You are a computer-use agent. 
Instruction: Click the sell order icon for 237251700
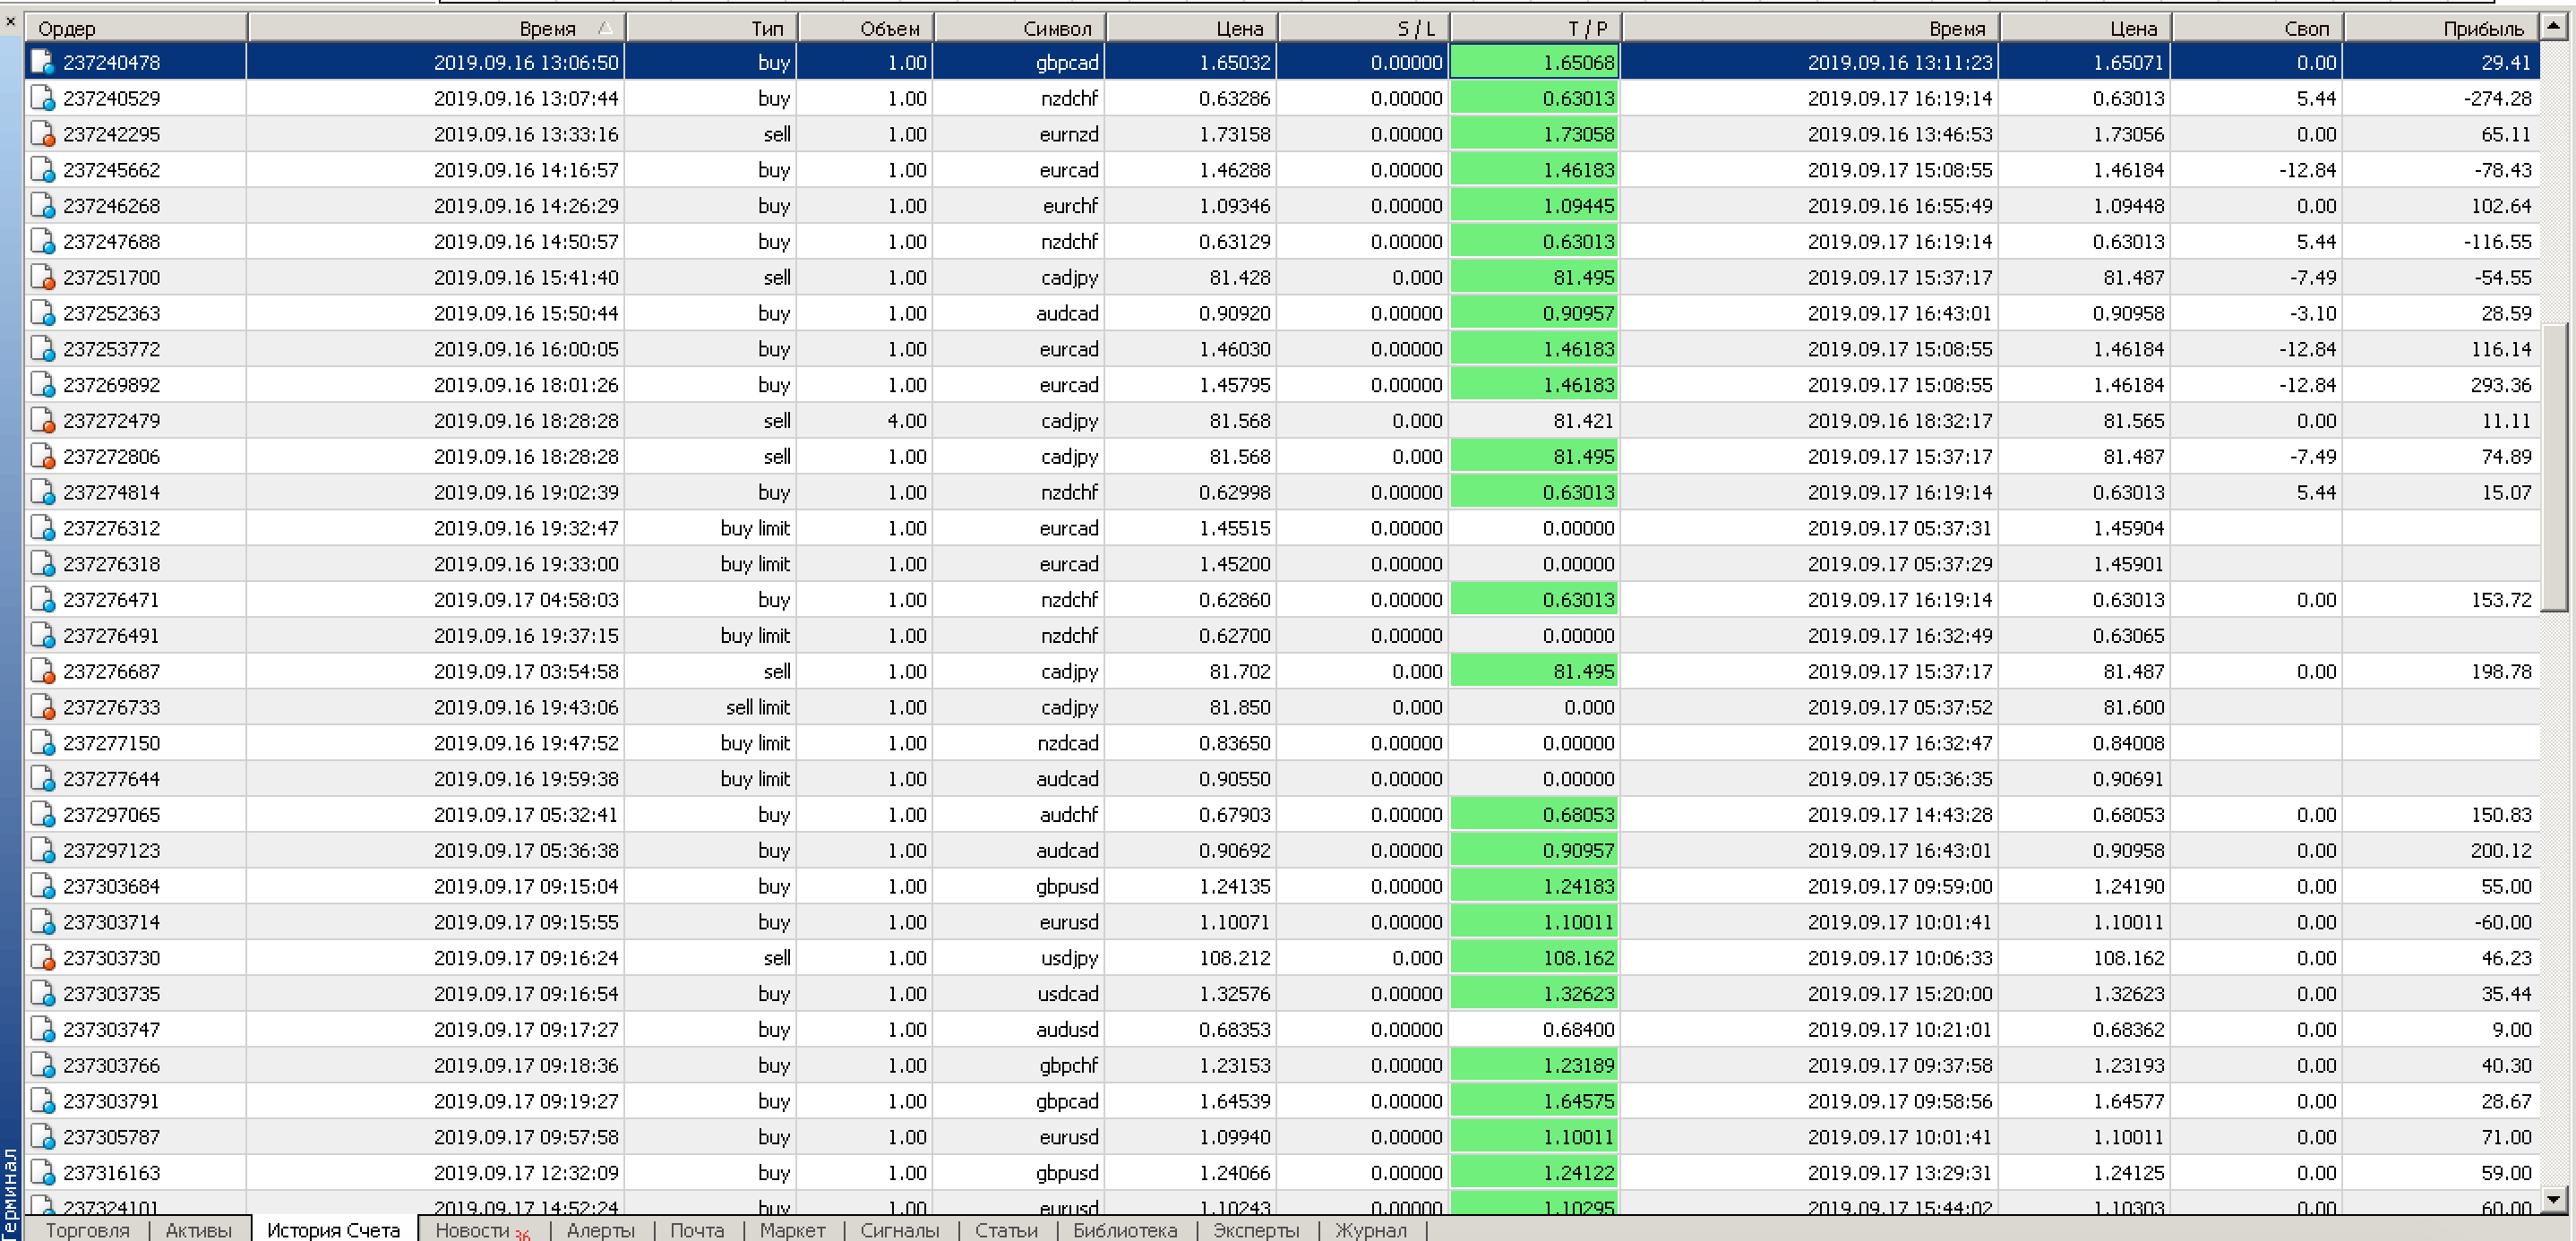click(x=42, y=277)
